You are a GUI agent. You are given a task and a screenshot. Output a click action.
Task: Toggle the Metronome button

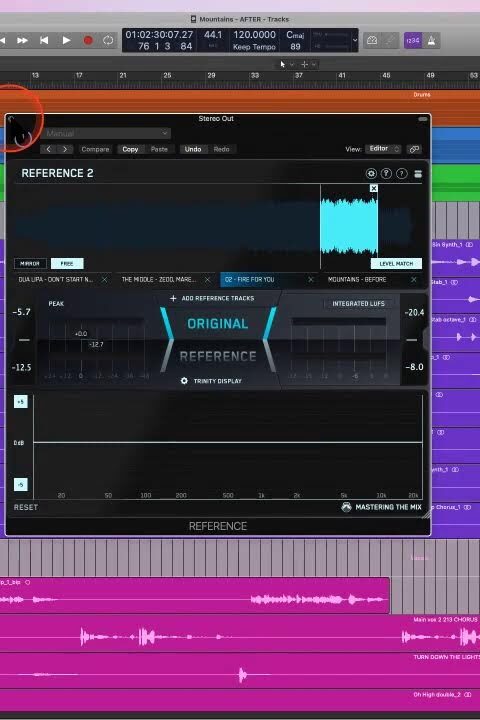tap(431, 40)
